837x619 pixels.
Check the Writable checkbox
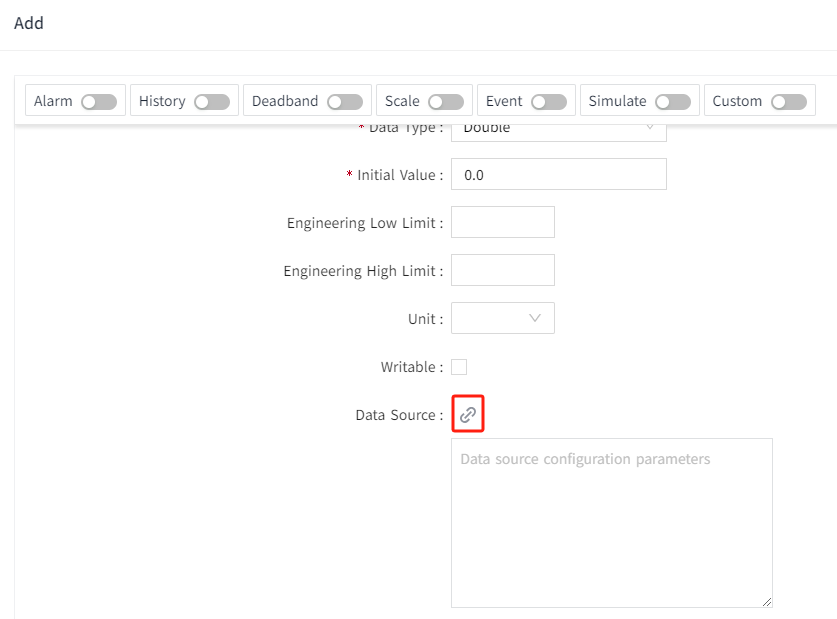(459, 367)
